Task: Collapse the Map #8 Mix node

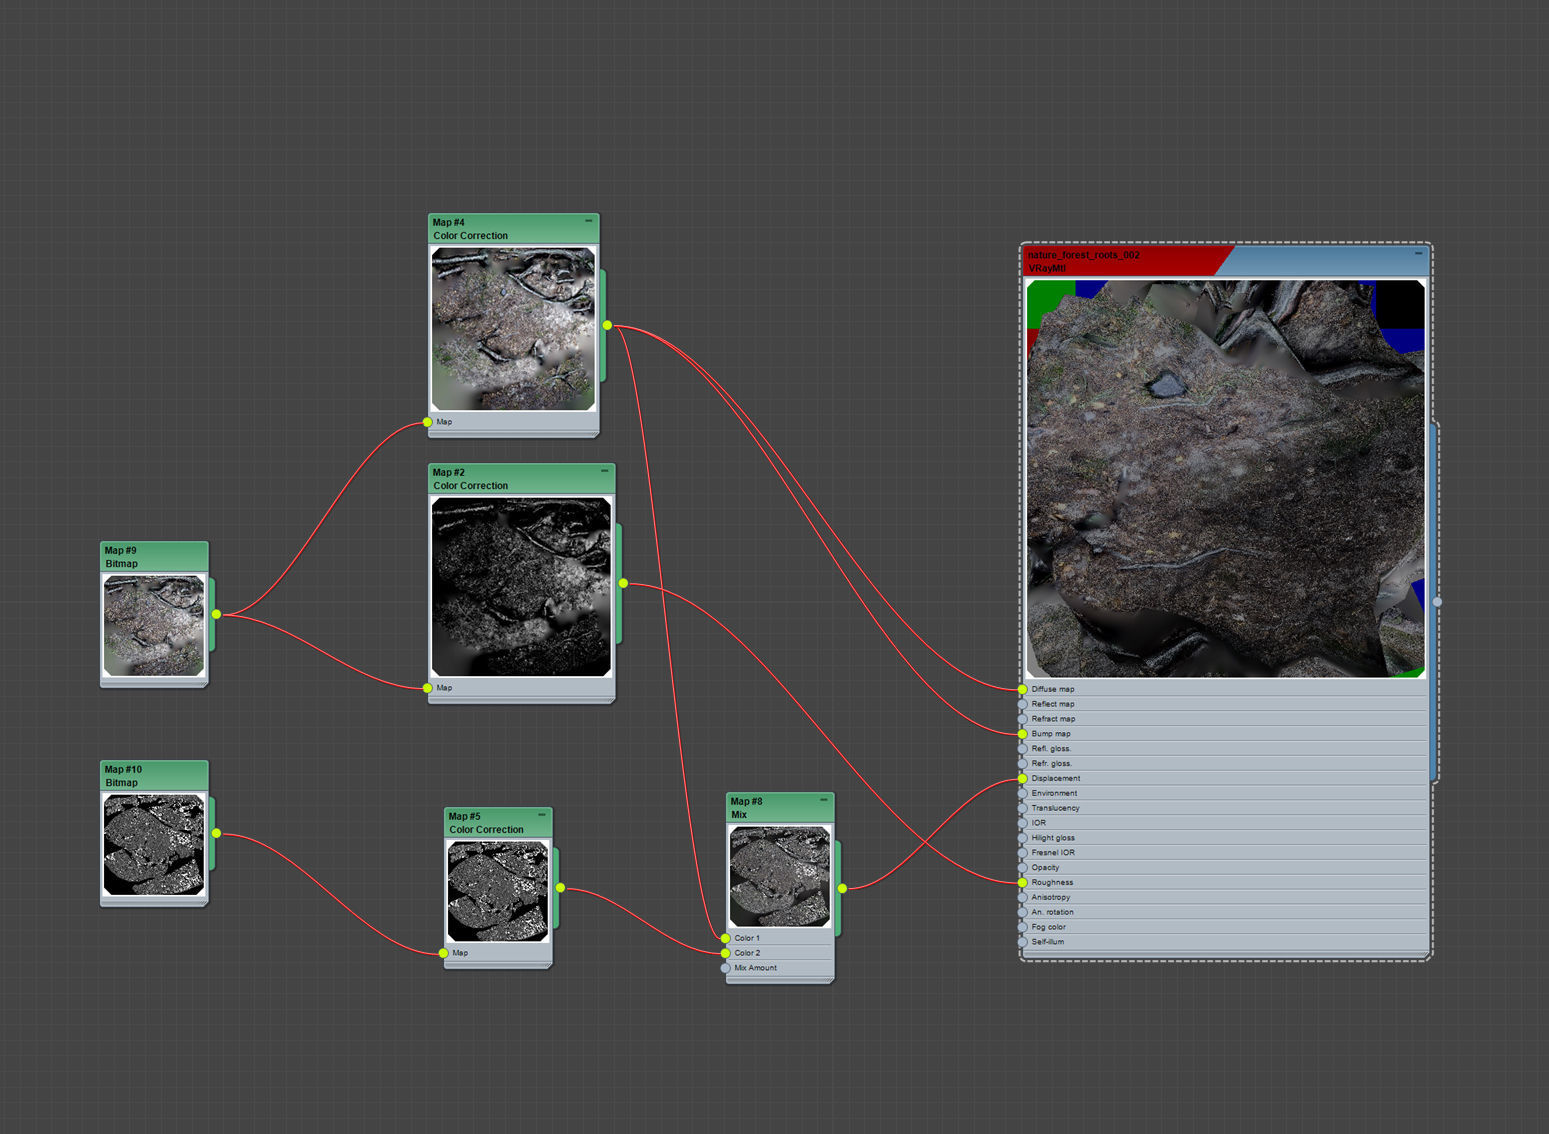Action: (824, 800)
